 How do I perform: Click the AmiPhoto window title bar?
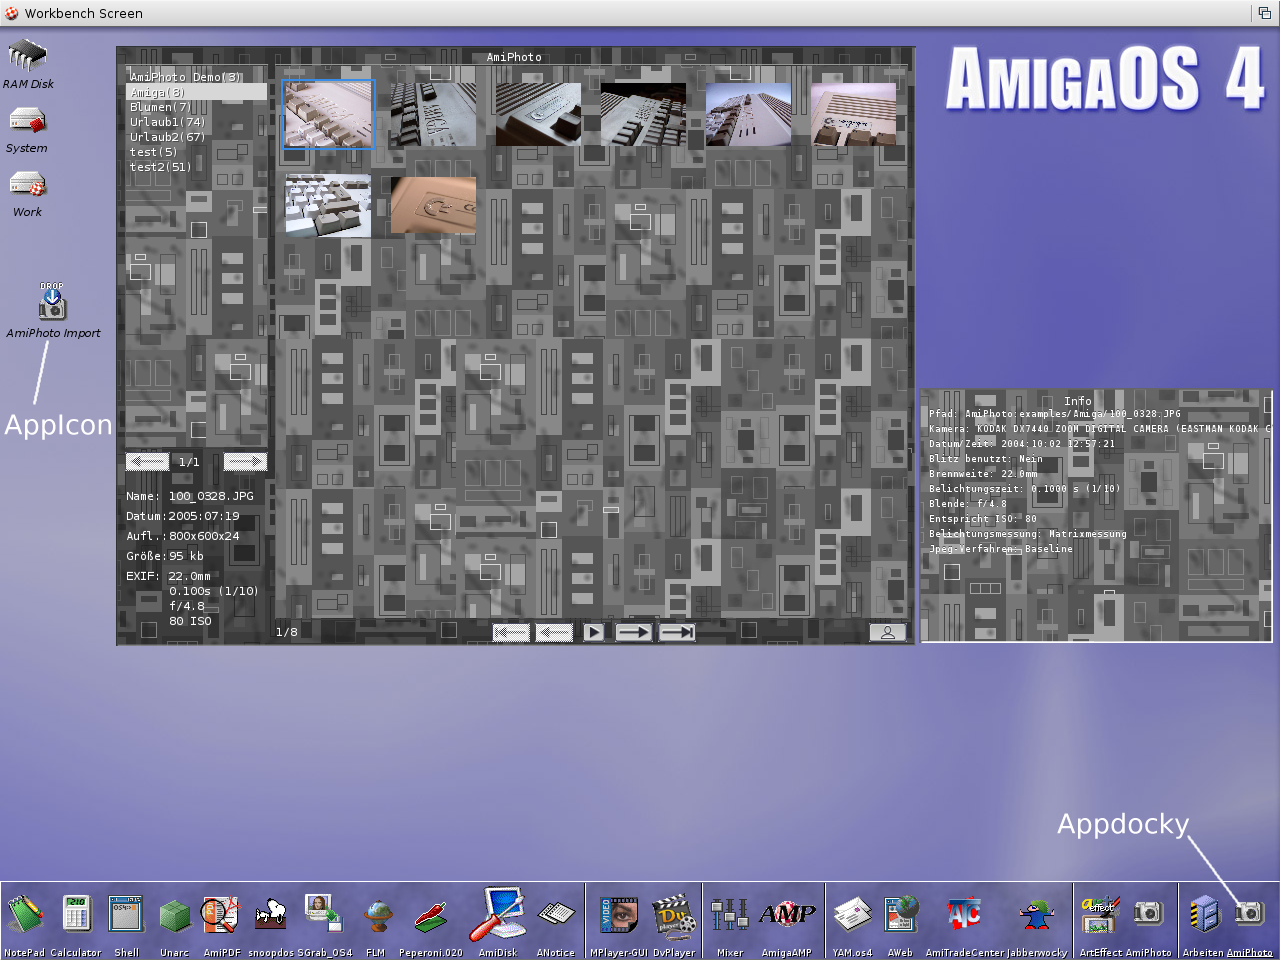tap(515, 56)
